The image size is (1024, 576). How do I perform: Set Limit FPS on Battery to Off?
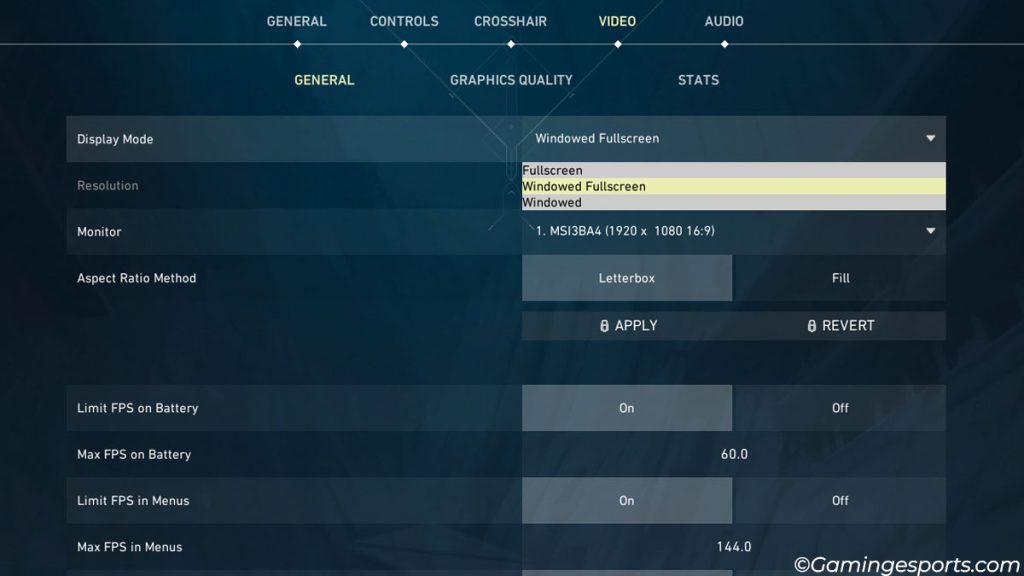[x=839, y=408]
